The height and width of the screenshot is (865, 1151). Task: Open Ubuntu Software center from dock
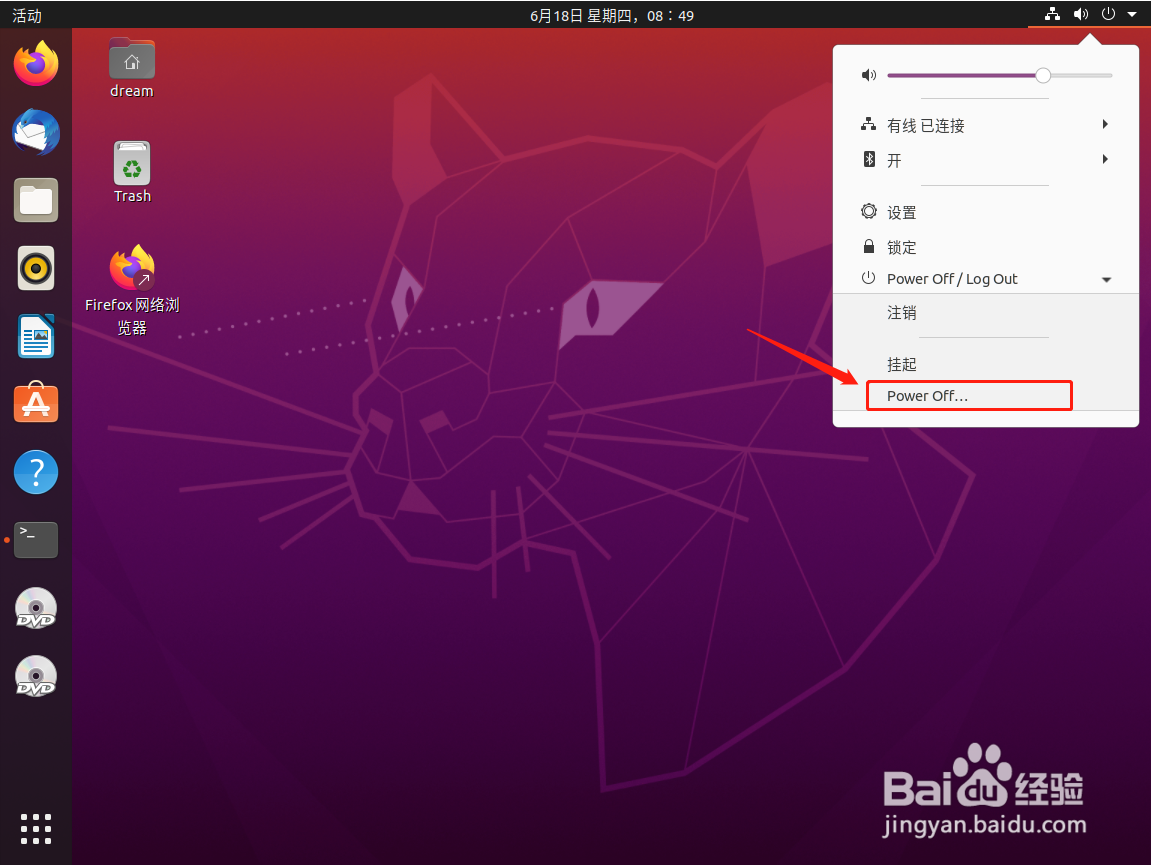pos(36,402)
